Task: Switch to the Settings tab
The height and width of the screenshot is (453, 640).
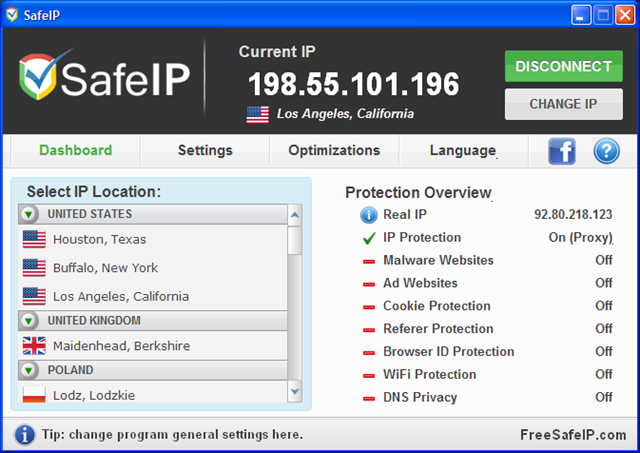Action: (x=205, y=150)
